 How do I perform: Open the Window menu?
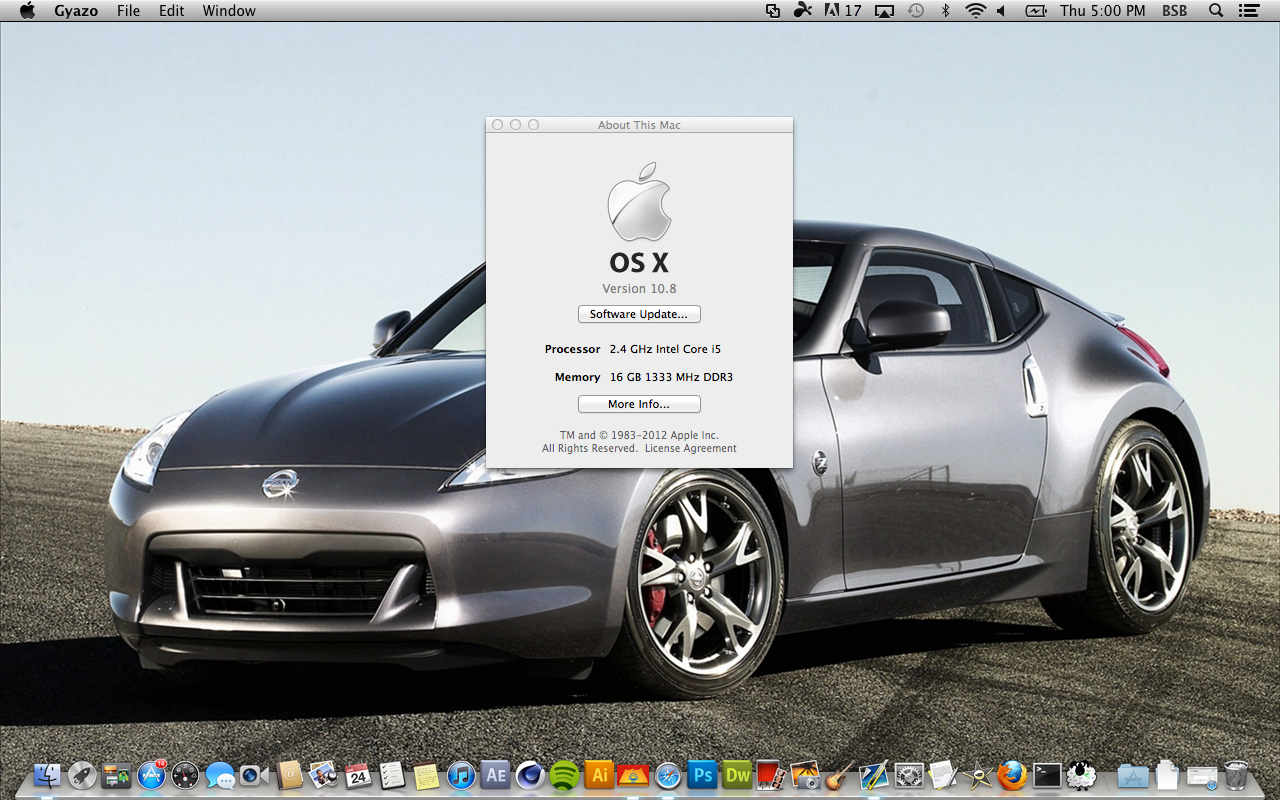click(x=229, y=11)
